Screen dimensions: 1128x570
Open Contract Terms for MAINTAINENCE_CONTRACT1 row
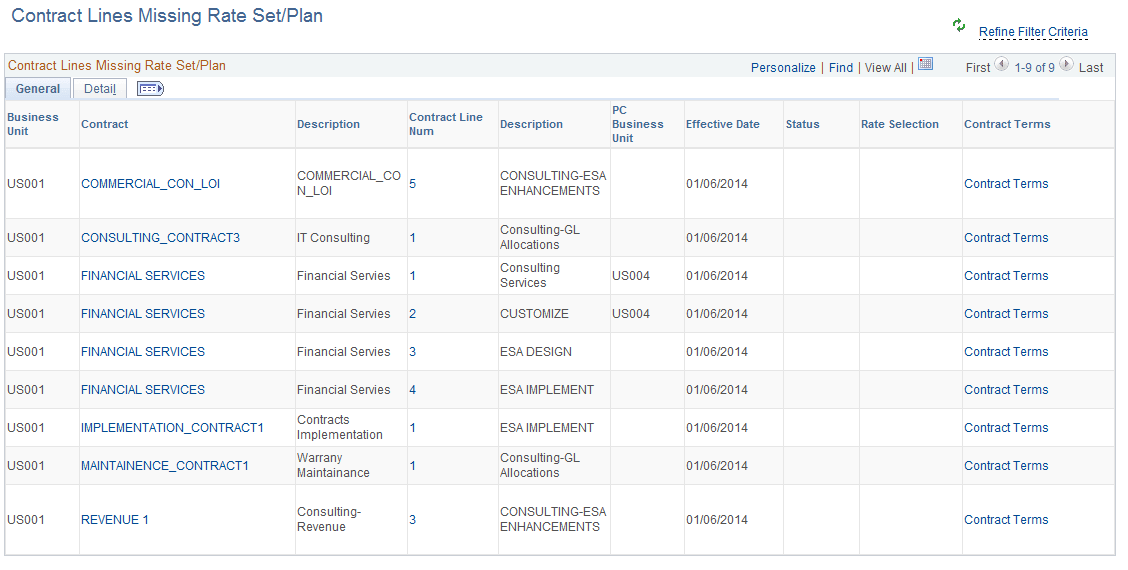tap(1006, 466)
